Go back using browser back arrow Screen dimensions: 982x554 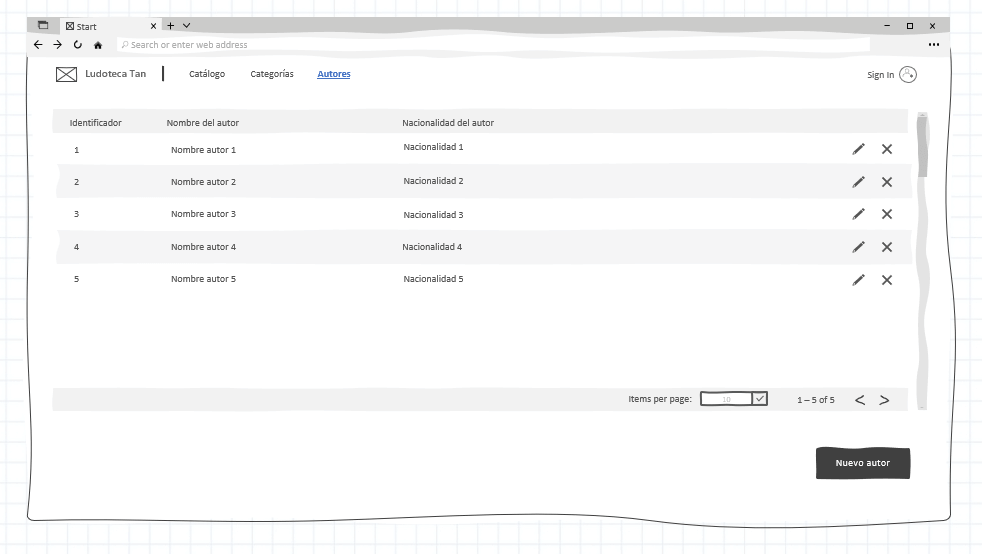pyautogui.click(x=38, y=45)
